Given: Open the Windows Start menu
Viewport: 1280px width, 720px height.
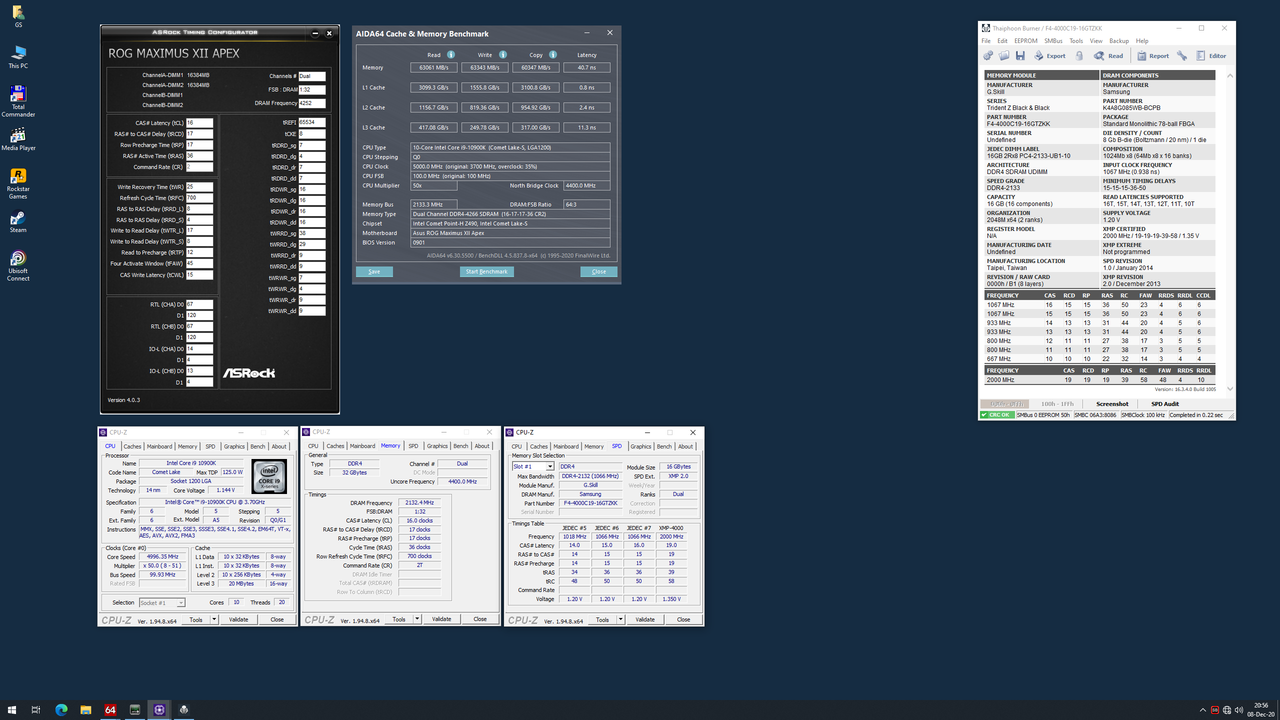Looking at the screenshot, I should [x=12, y=710].
